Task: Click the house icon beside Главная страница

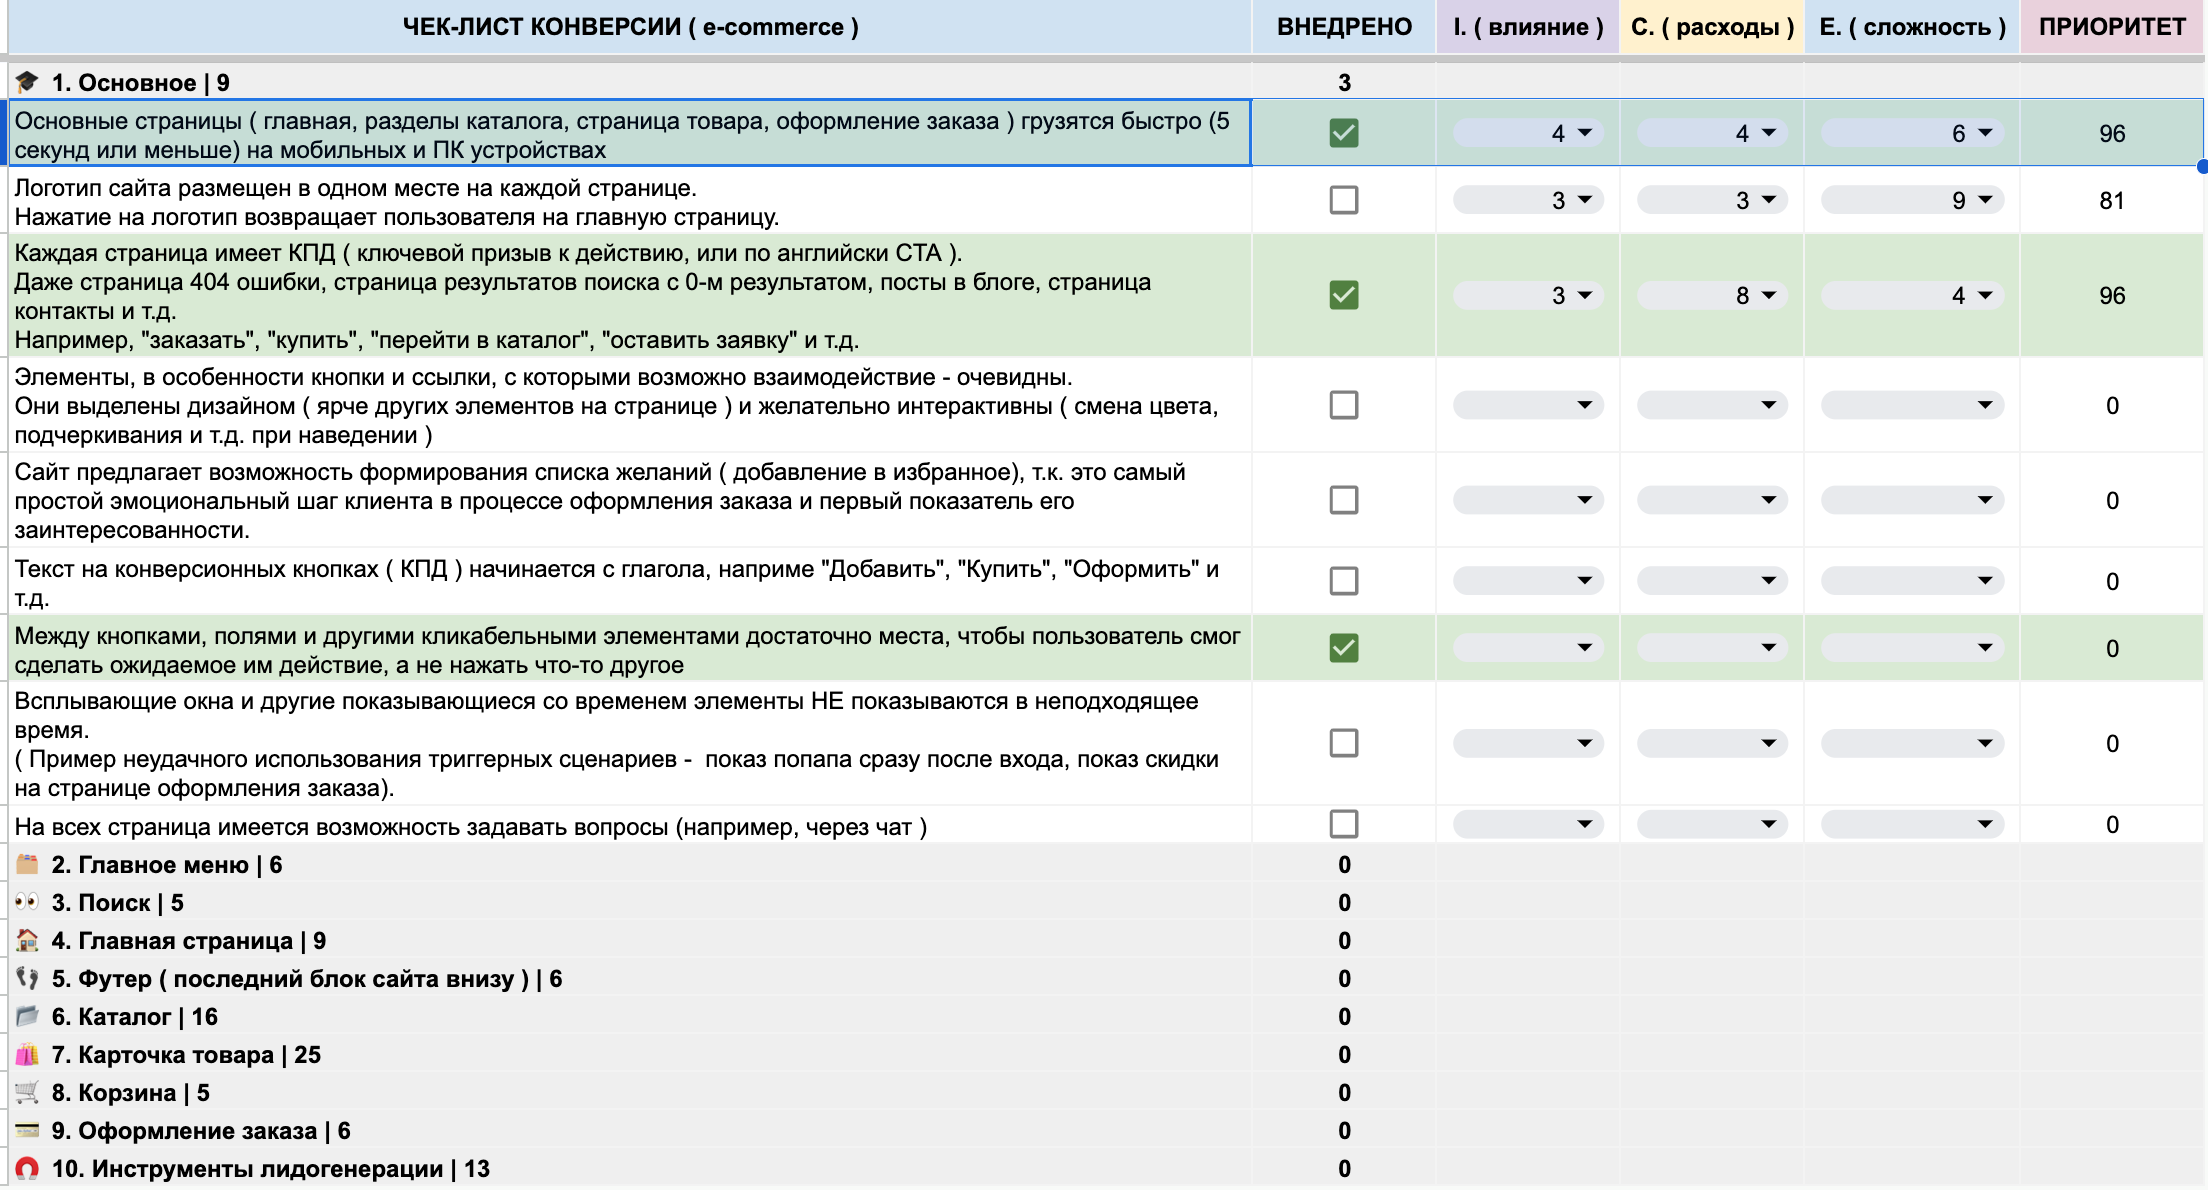Action: pos(27,940)
